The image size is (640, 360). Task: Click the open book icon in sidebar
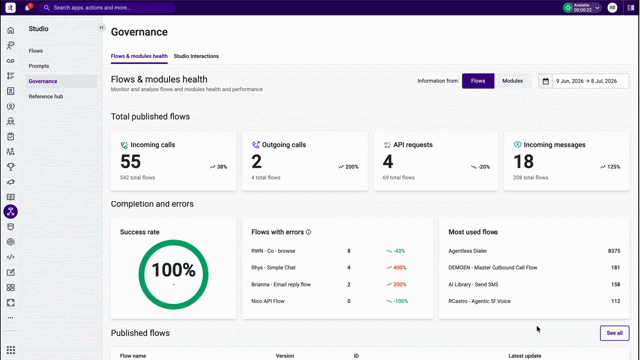pos(11,197)
